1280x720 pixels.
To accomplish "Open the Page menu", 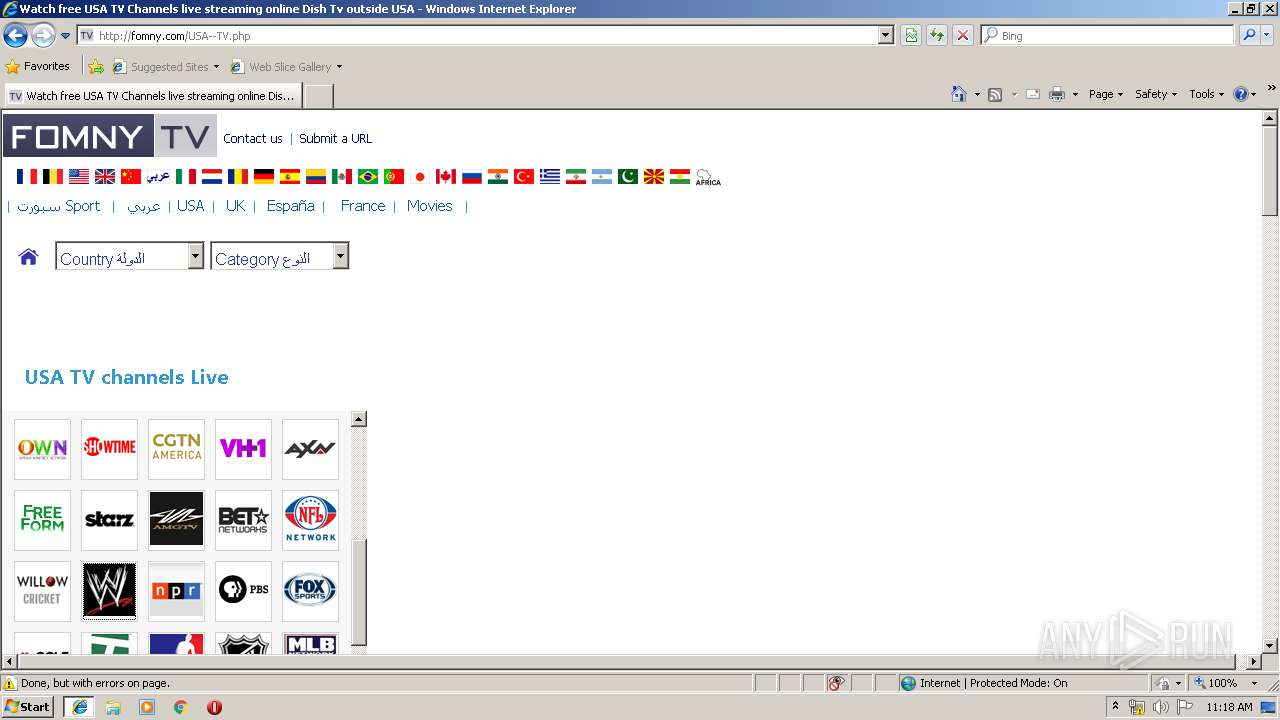I will pyautogui.click(x=1106, y=94).
